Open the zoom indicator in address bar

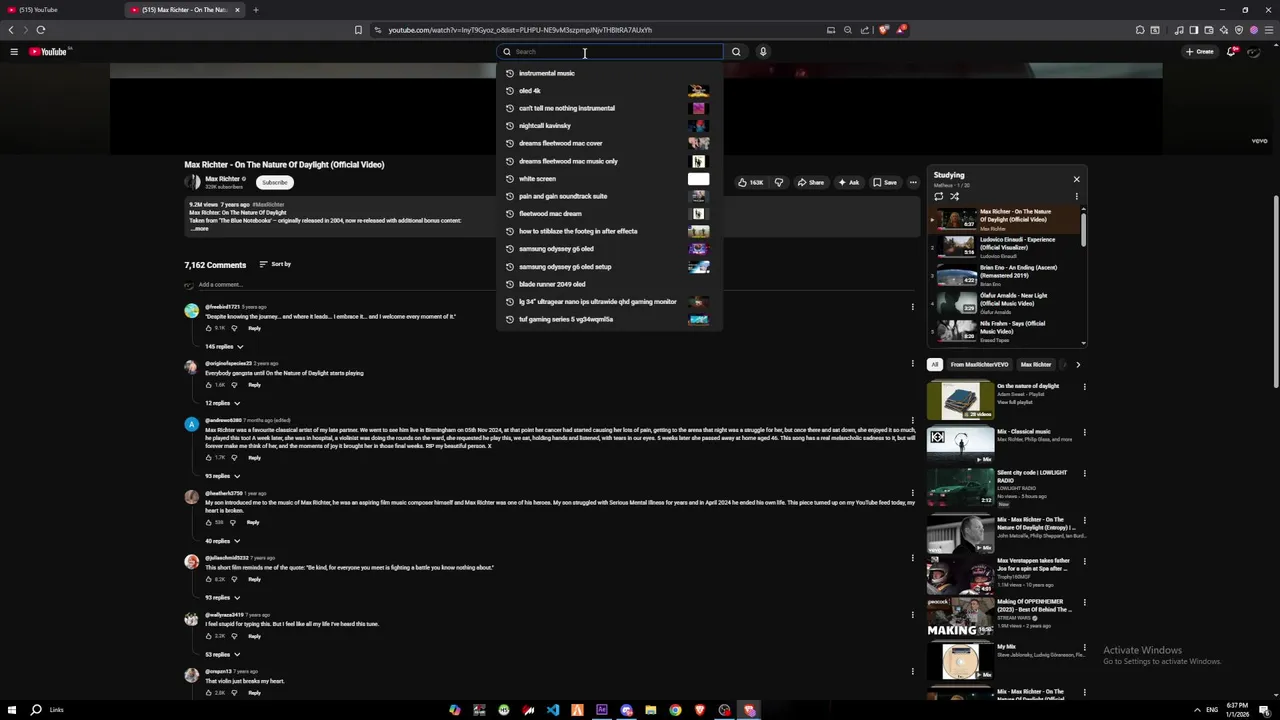point(848,30)
